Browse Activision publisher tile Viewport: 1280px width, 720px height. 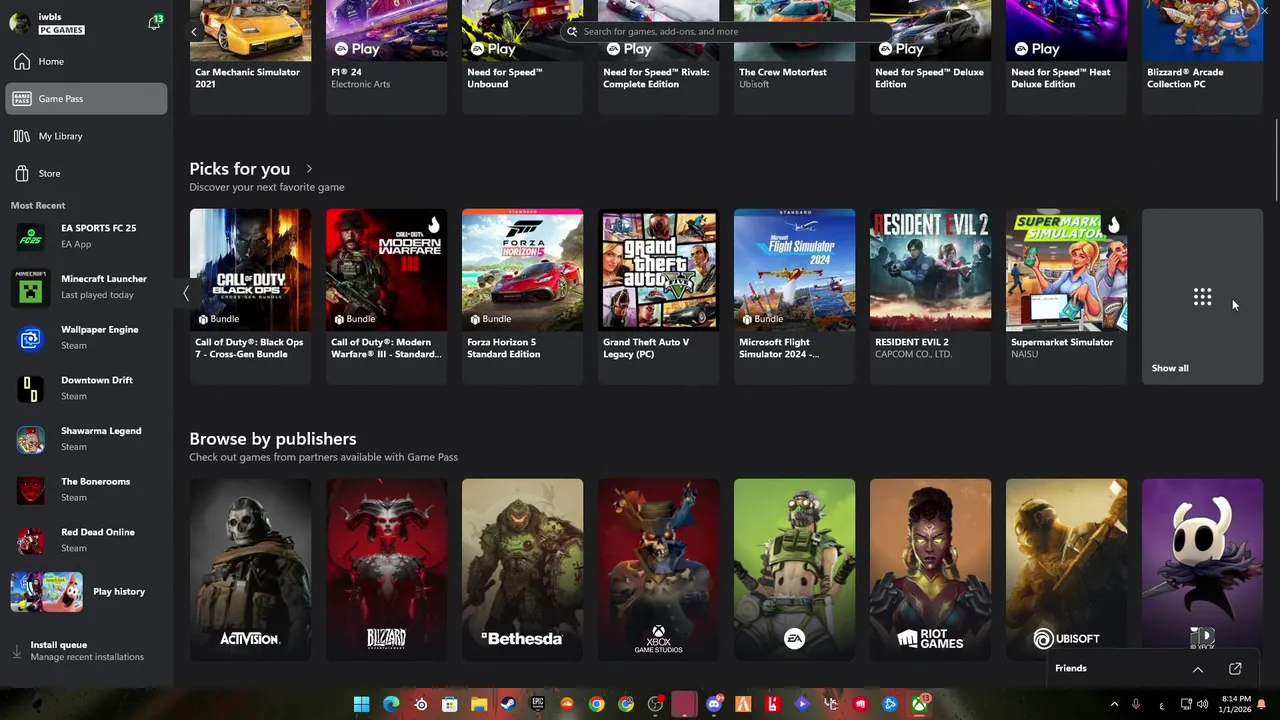[250, 569]
